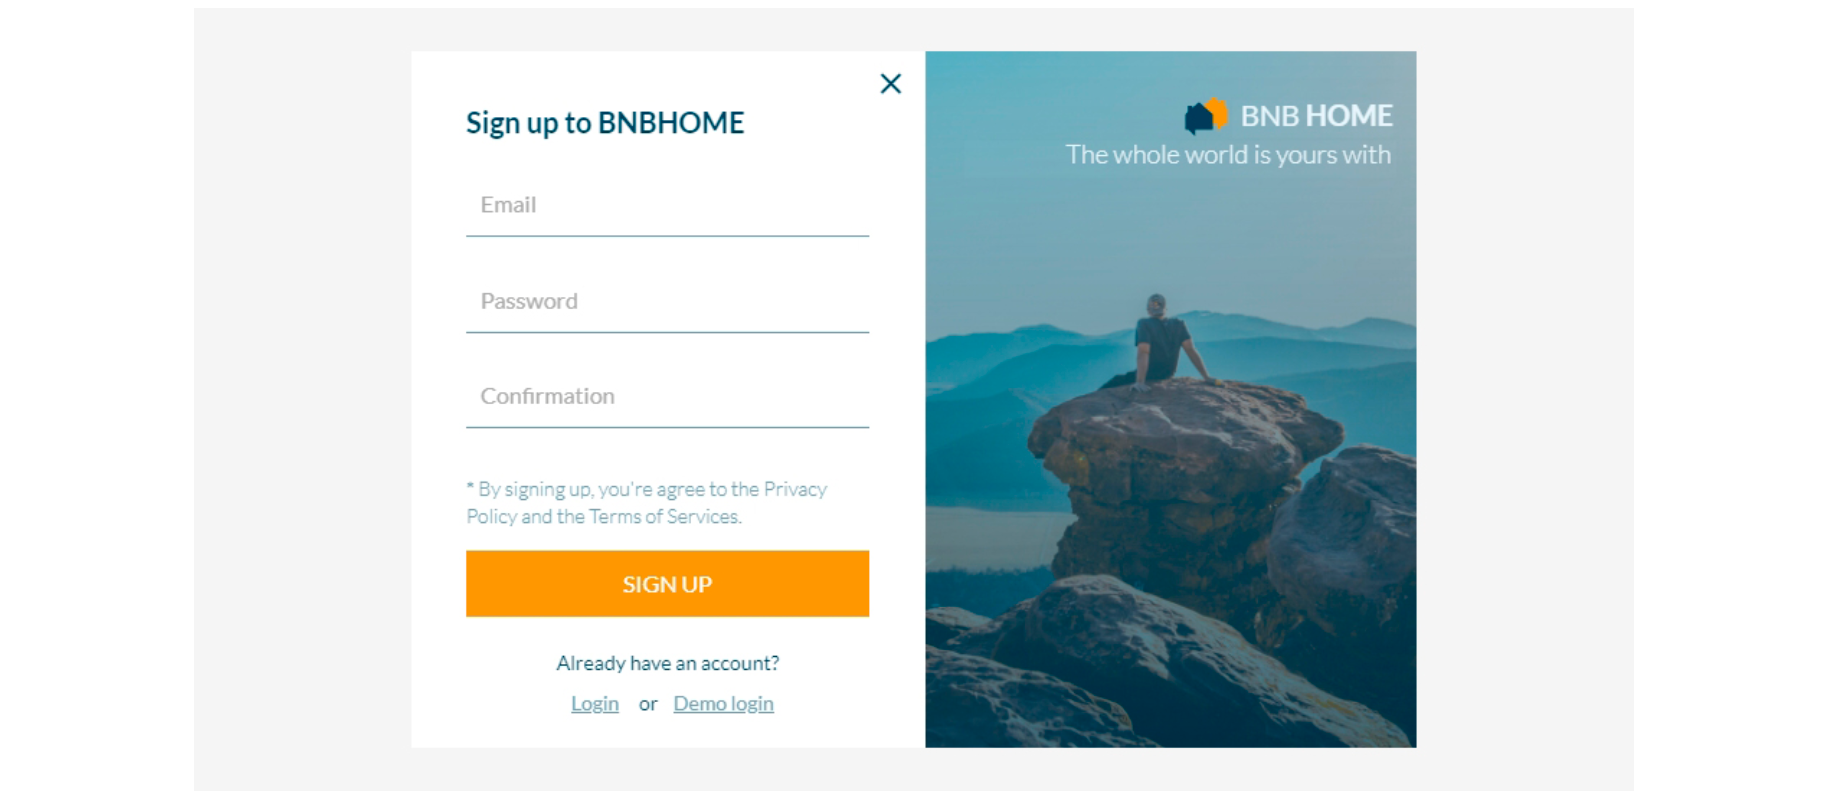The width and height of the screenshot is (1830, 800).
Task: Click the gray backdrop outside the dialog
Action: pos(300,400)
